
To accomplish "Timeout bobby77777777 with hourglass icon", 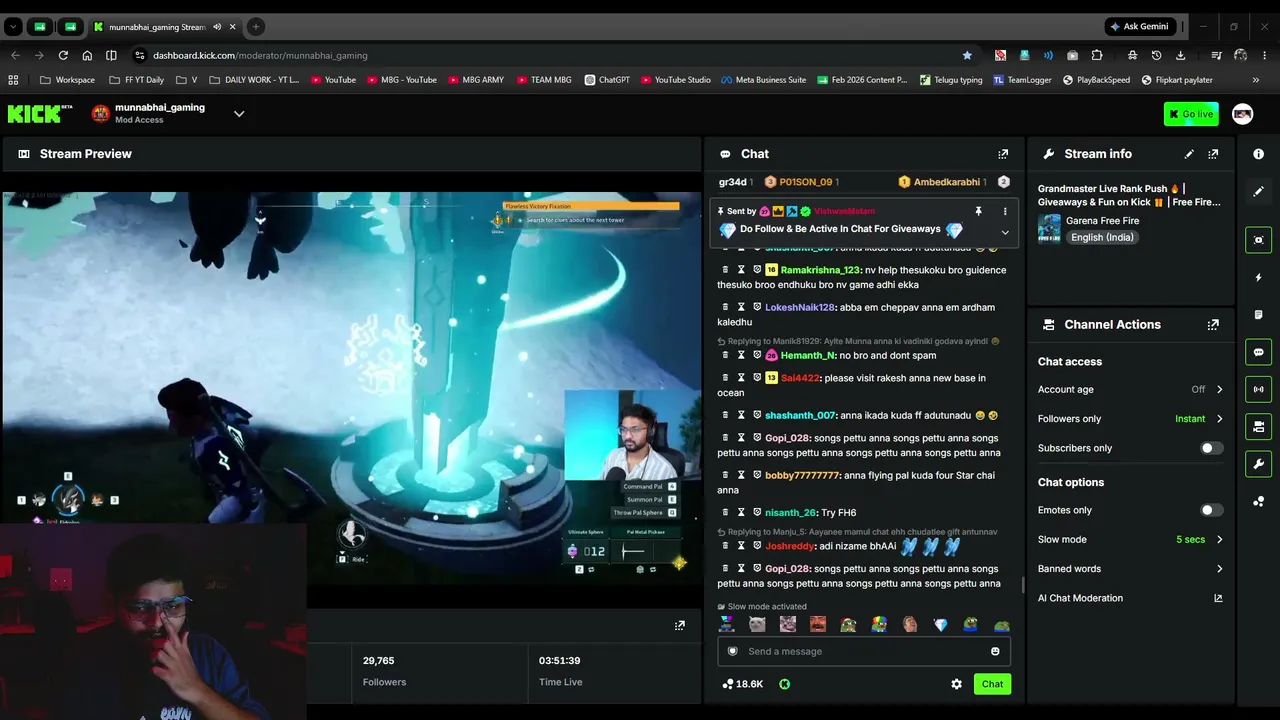I will (x=742, y=475).
